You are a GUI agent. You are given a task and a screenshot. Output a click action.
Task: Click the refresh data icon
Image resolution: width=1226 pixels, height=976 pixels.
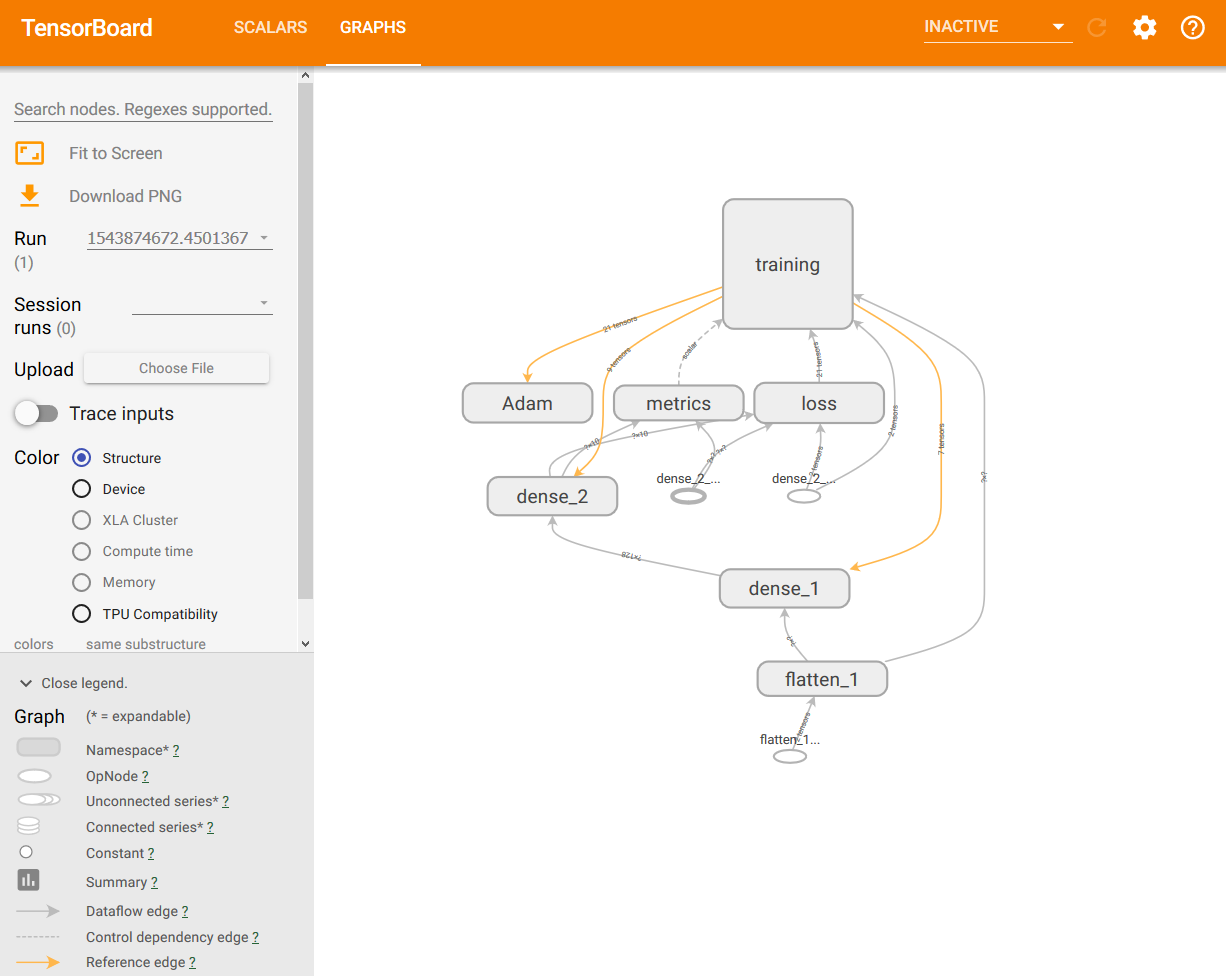coord(1096,28)
